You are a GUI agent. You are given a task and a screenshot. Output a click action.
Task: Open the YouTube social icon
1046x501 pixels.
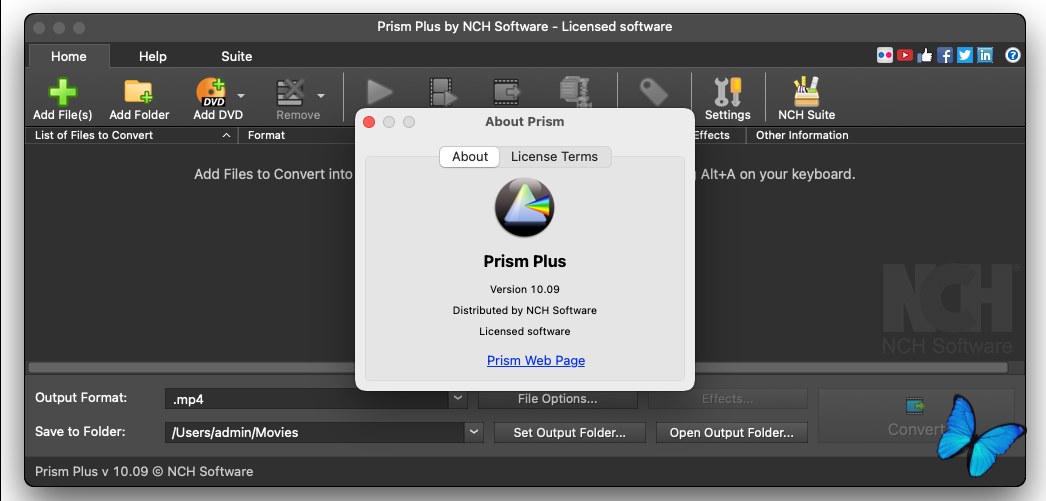click(x=904, y=56)
